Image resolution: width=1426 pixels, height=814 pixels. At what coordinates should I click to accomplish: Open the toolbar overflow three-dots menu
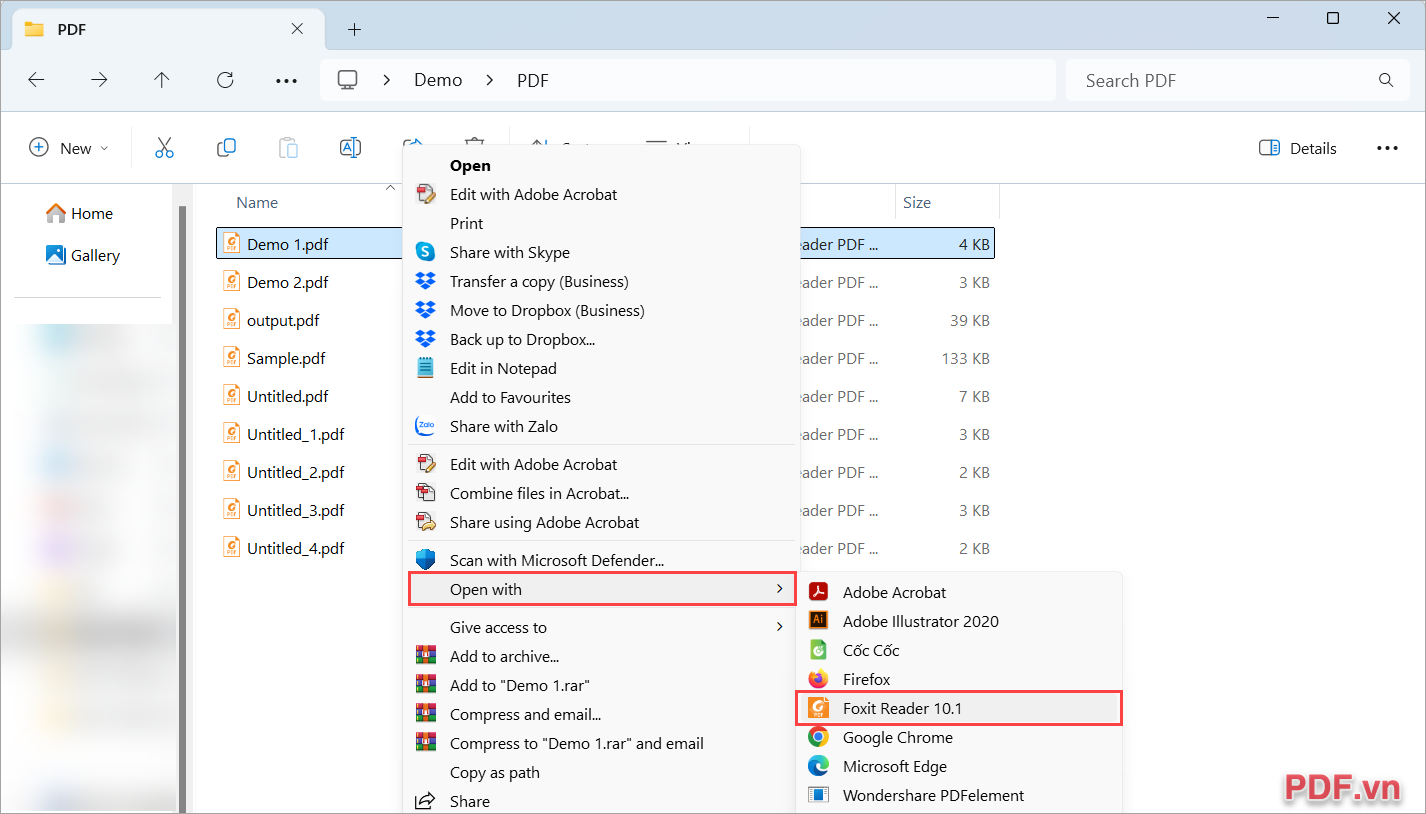1387,148
